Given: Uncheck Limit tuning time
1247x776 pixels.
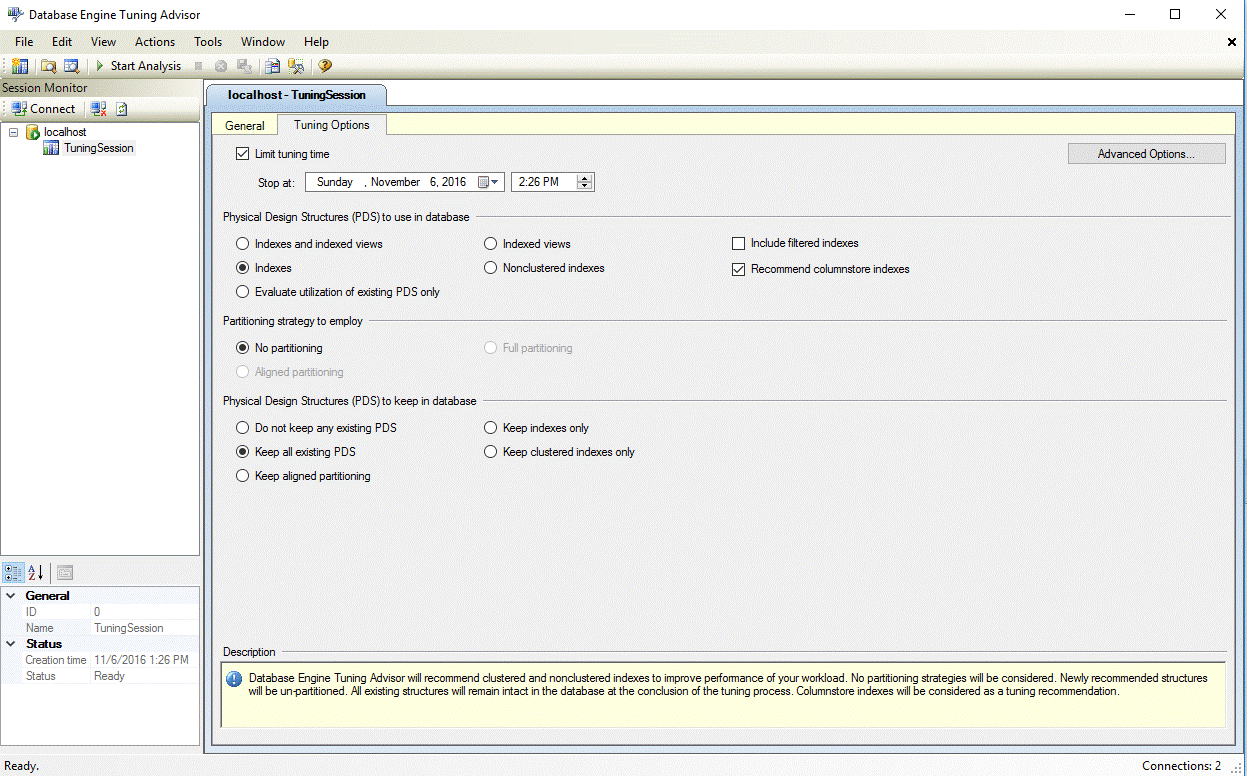Looking at the screenshot, I should click(242, 154).
